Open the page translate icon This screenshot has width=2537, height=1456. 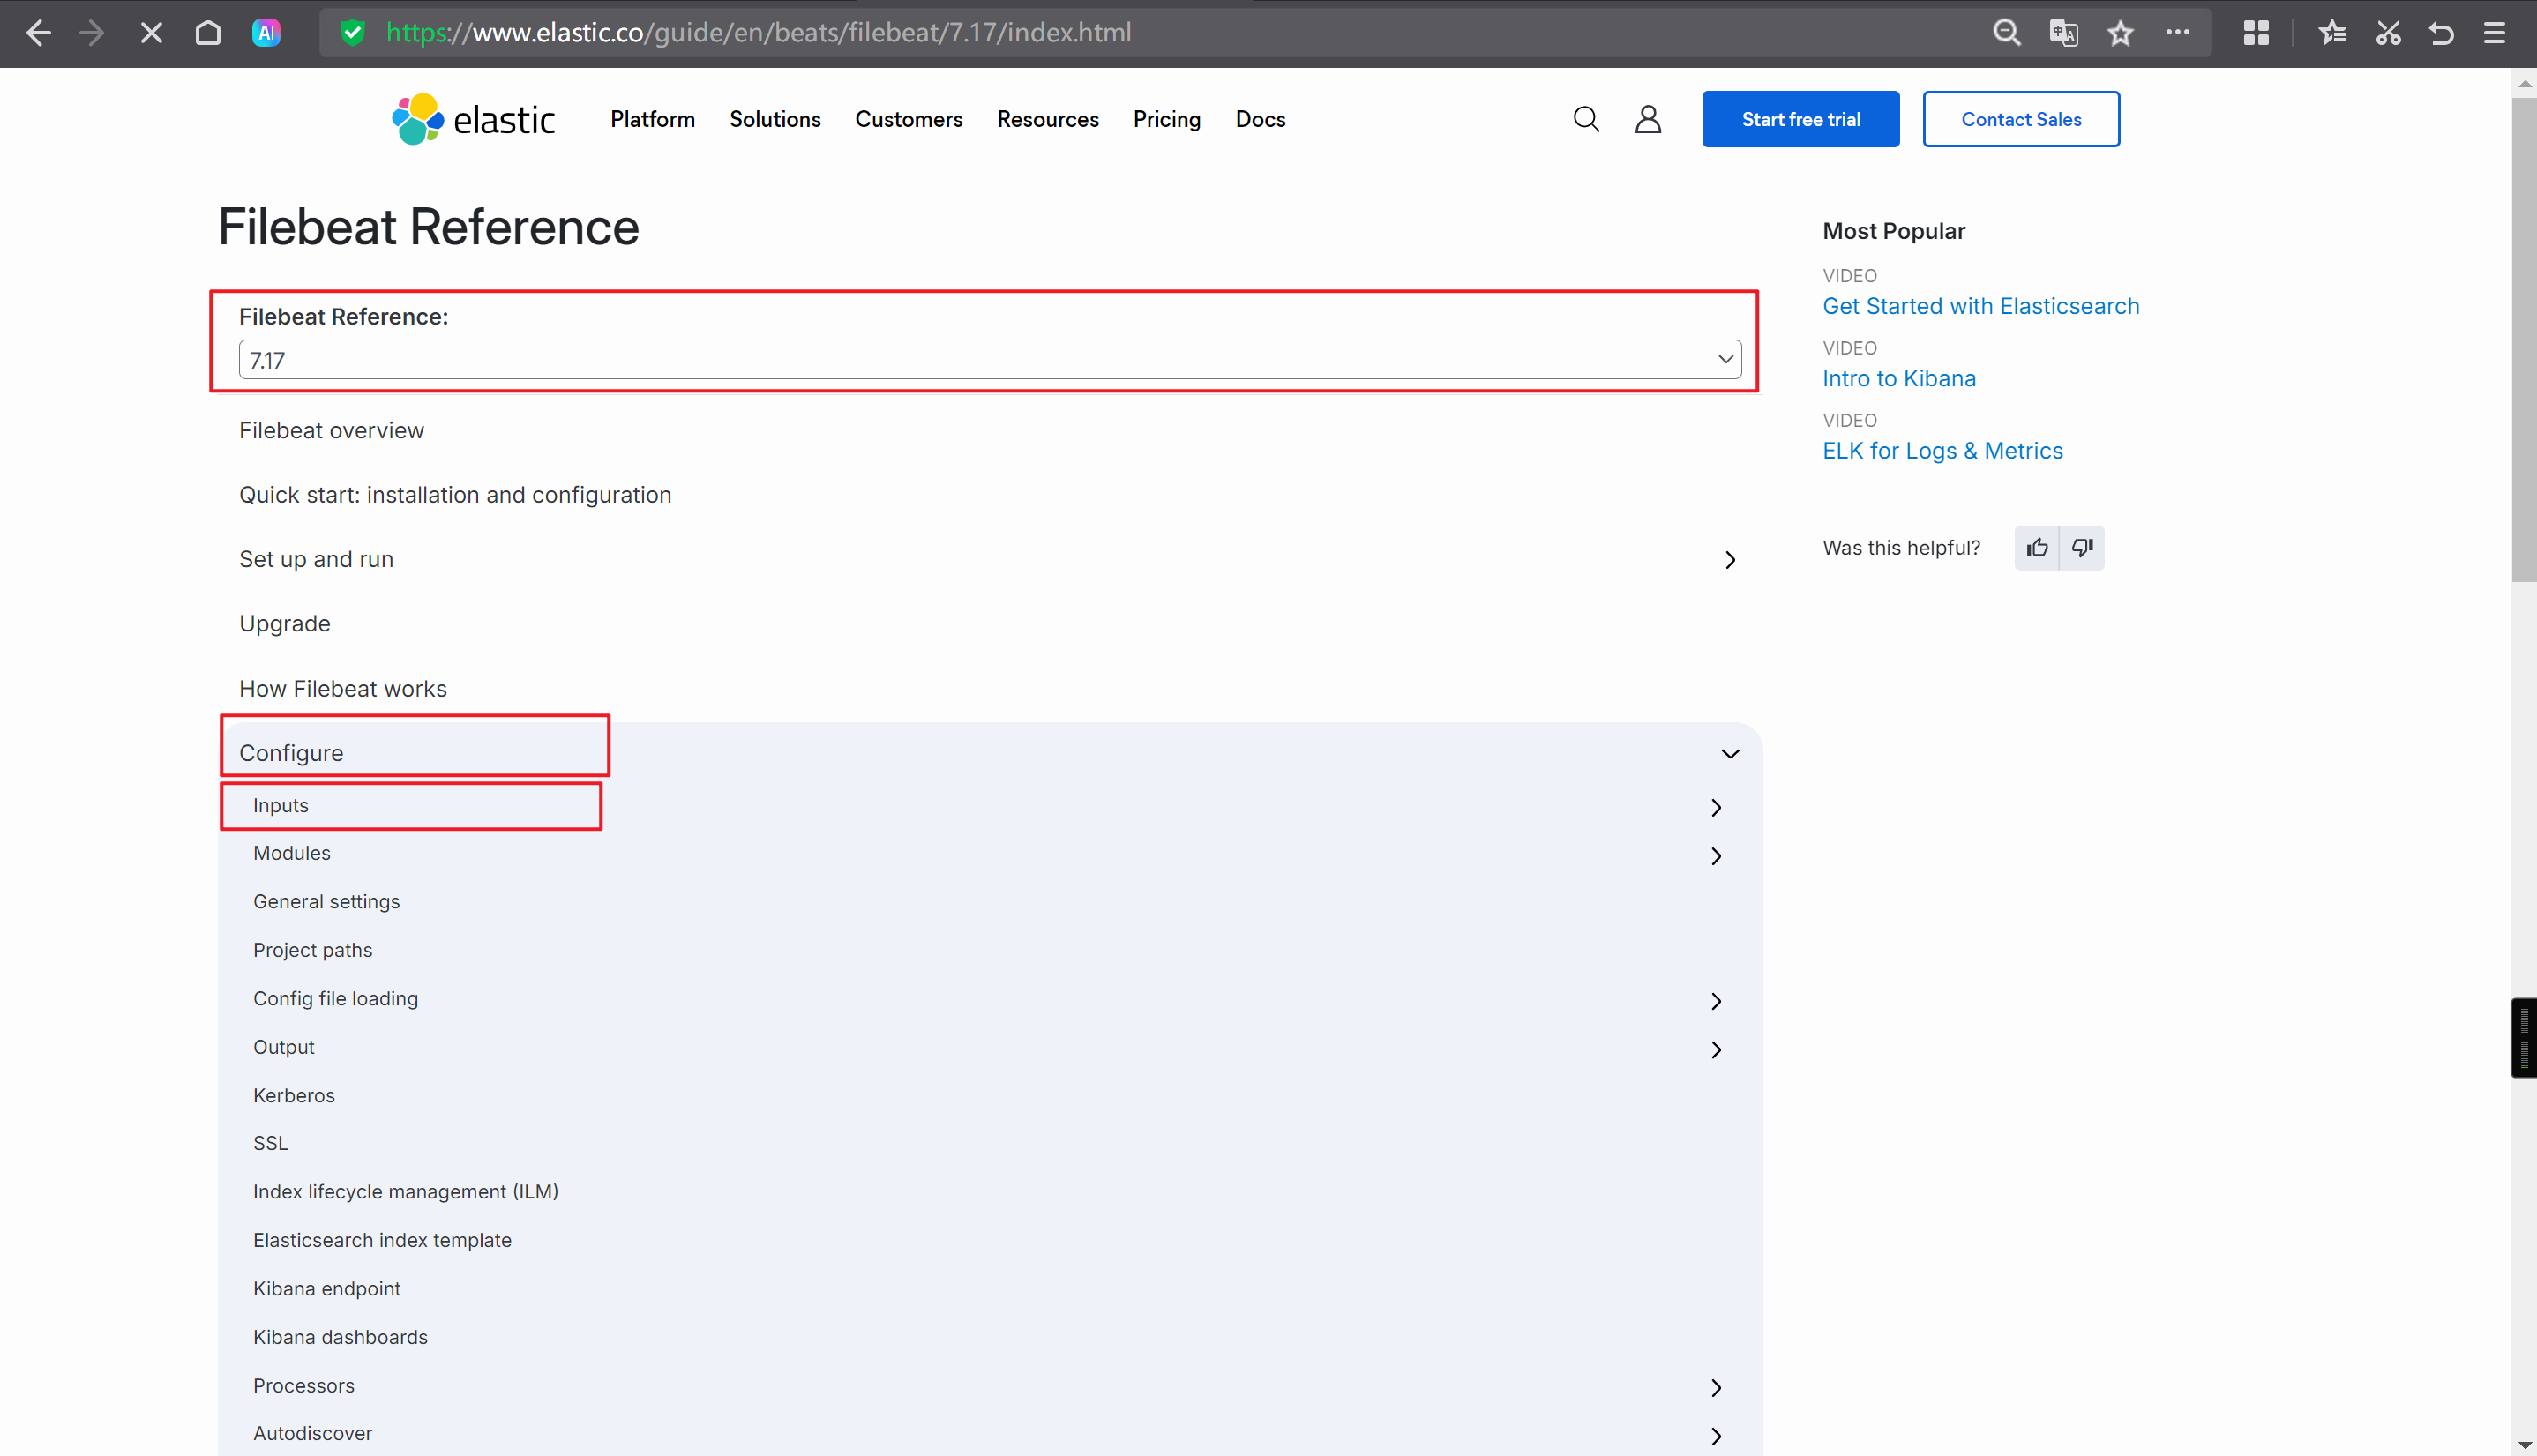2063,33
